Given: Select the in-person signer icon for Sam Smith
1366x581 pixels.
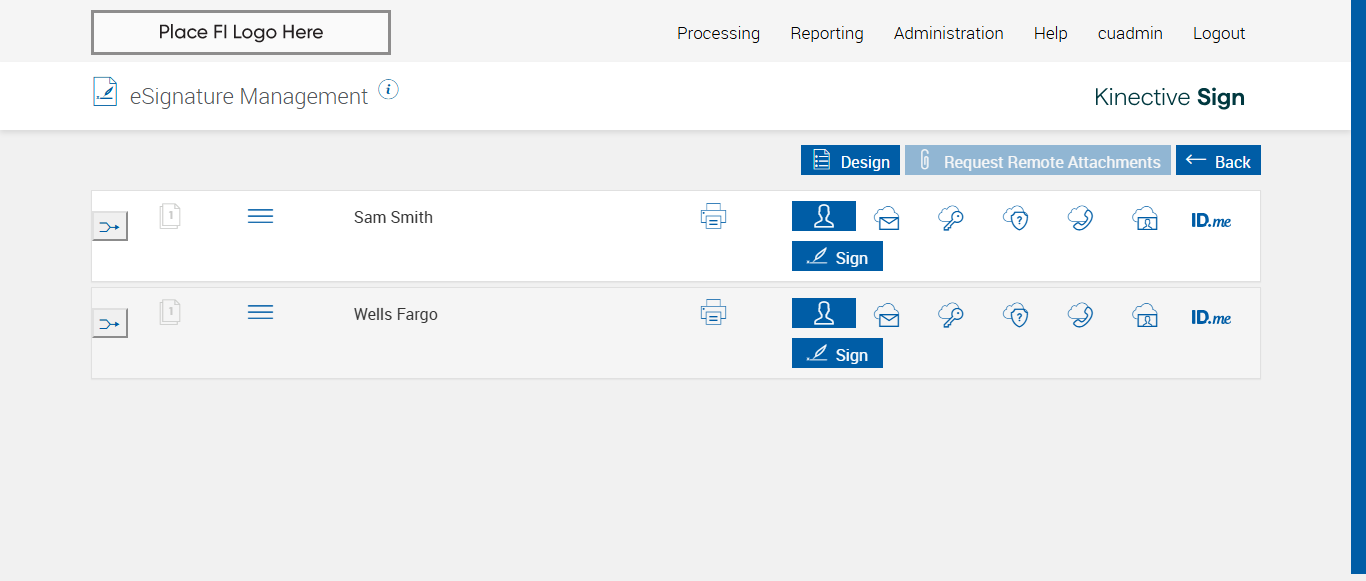Looking at the screenshot, I should click(x=824, y=216).
